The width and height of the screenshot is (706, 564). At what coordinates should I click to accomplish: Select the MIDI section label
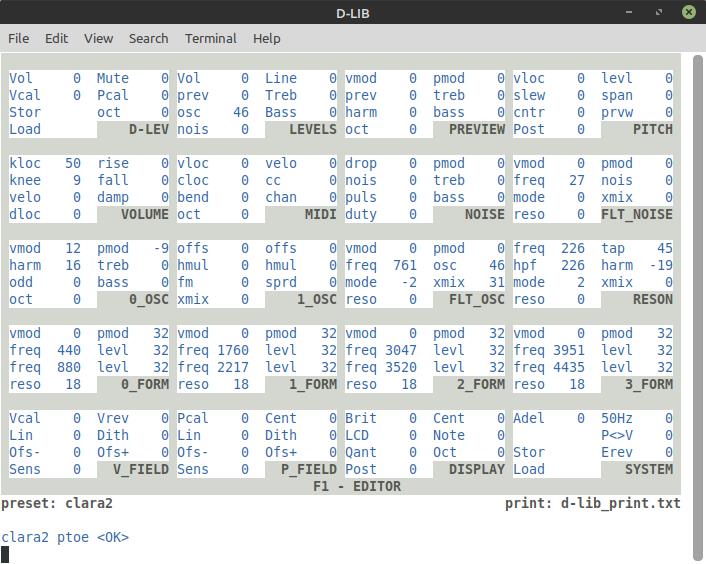click(321, 215)
